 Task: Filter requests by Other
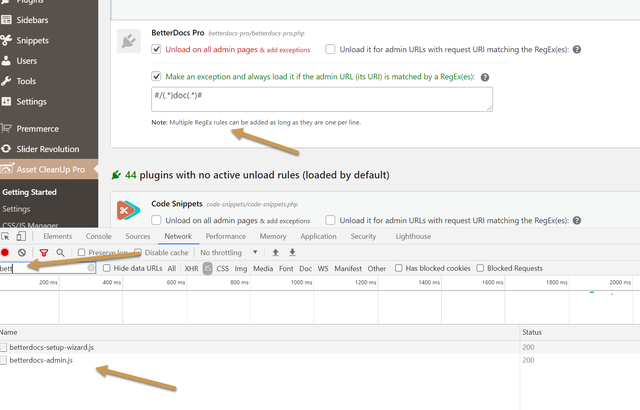tap(377, 268)
